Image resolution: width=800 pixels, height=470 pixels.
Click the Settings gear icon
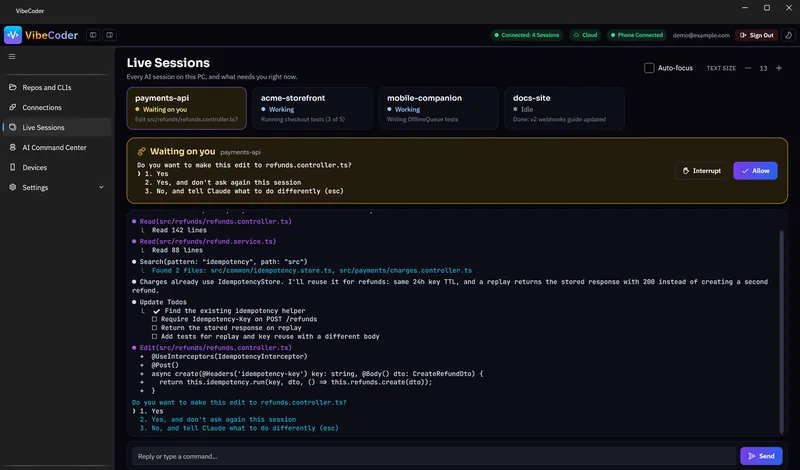13,187
